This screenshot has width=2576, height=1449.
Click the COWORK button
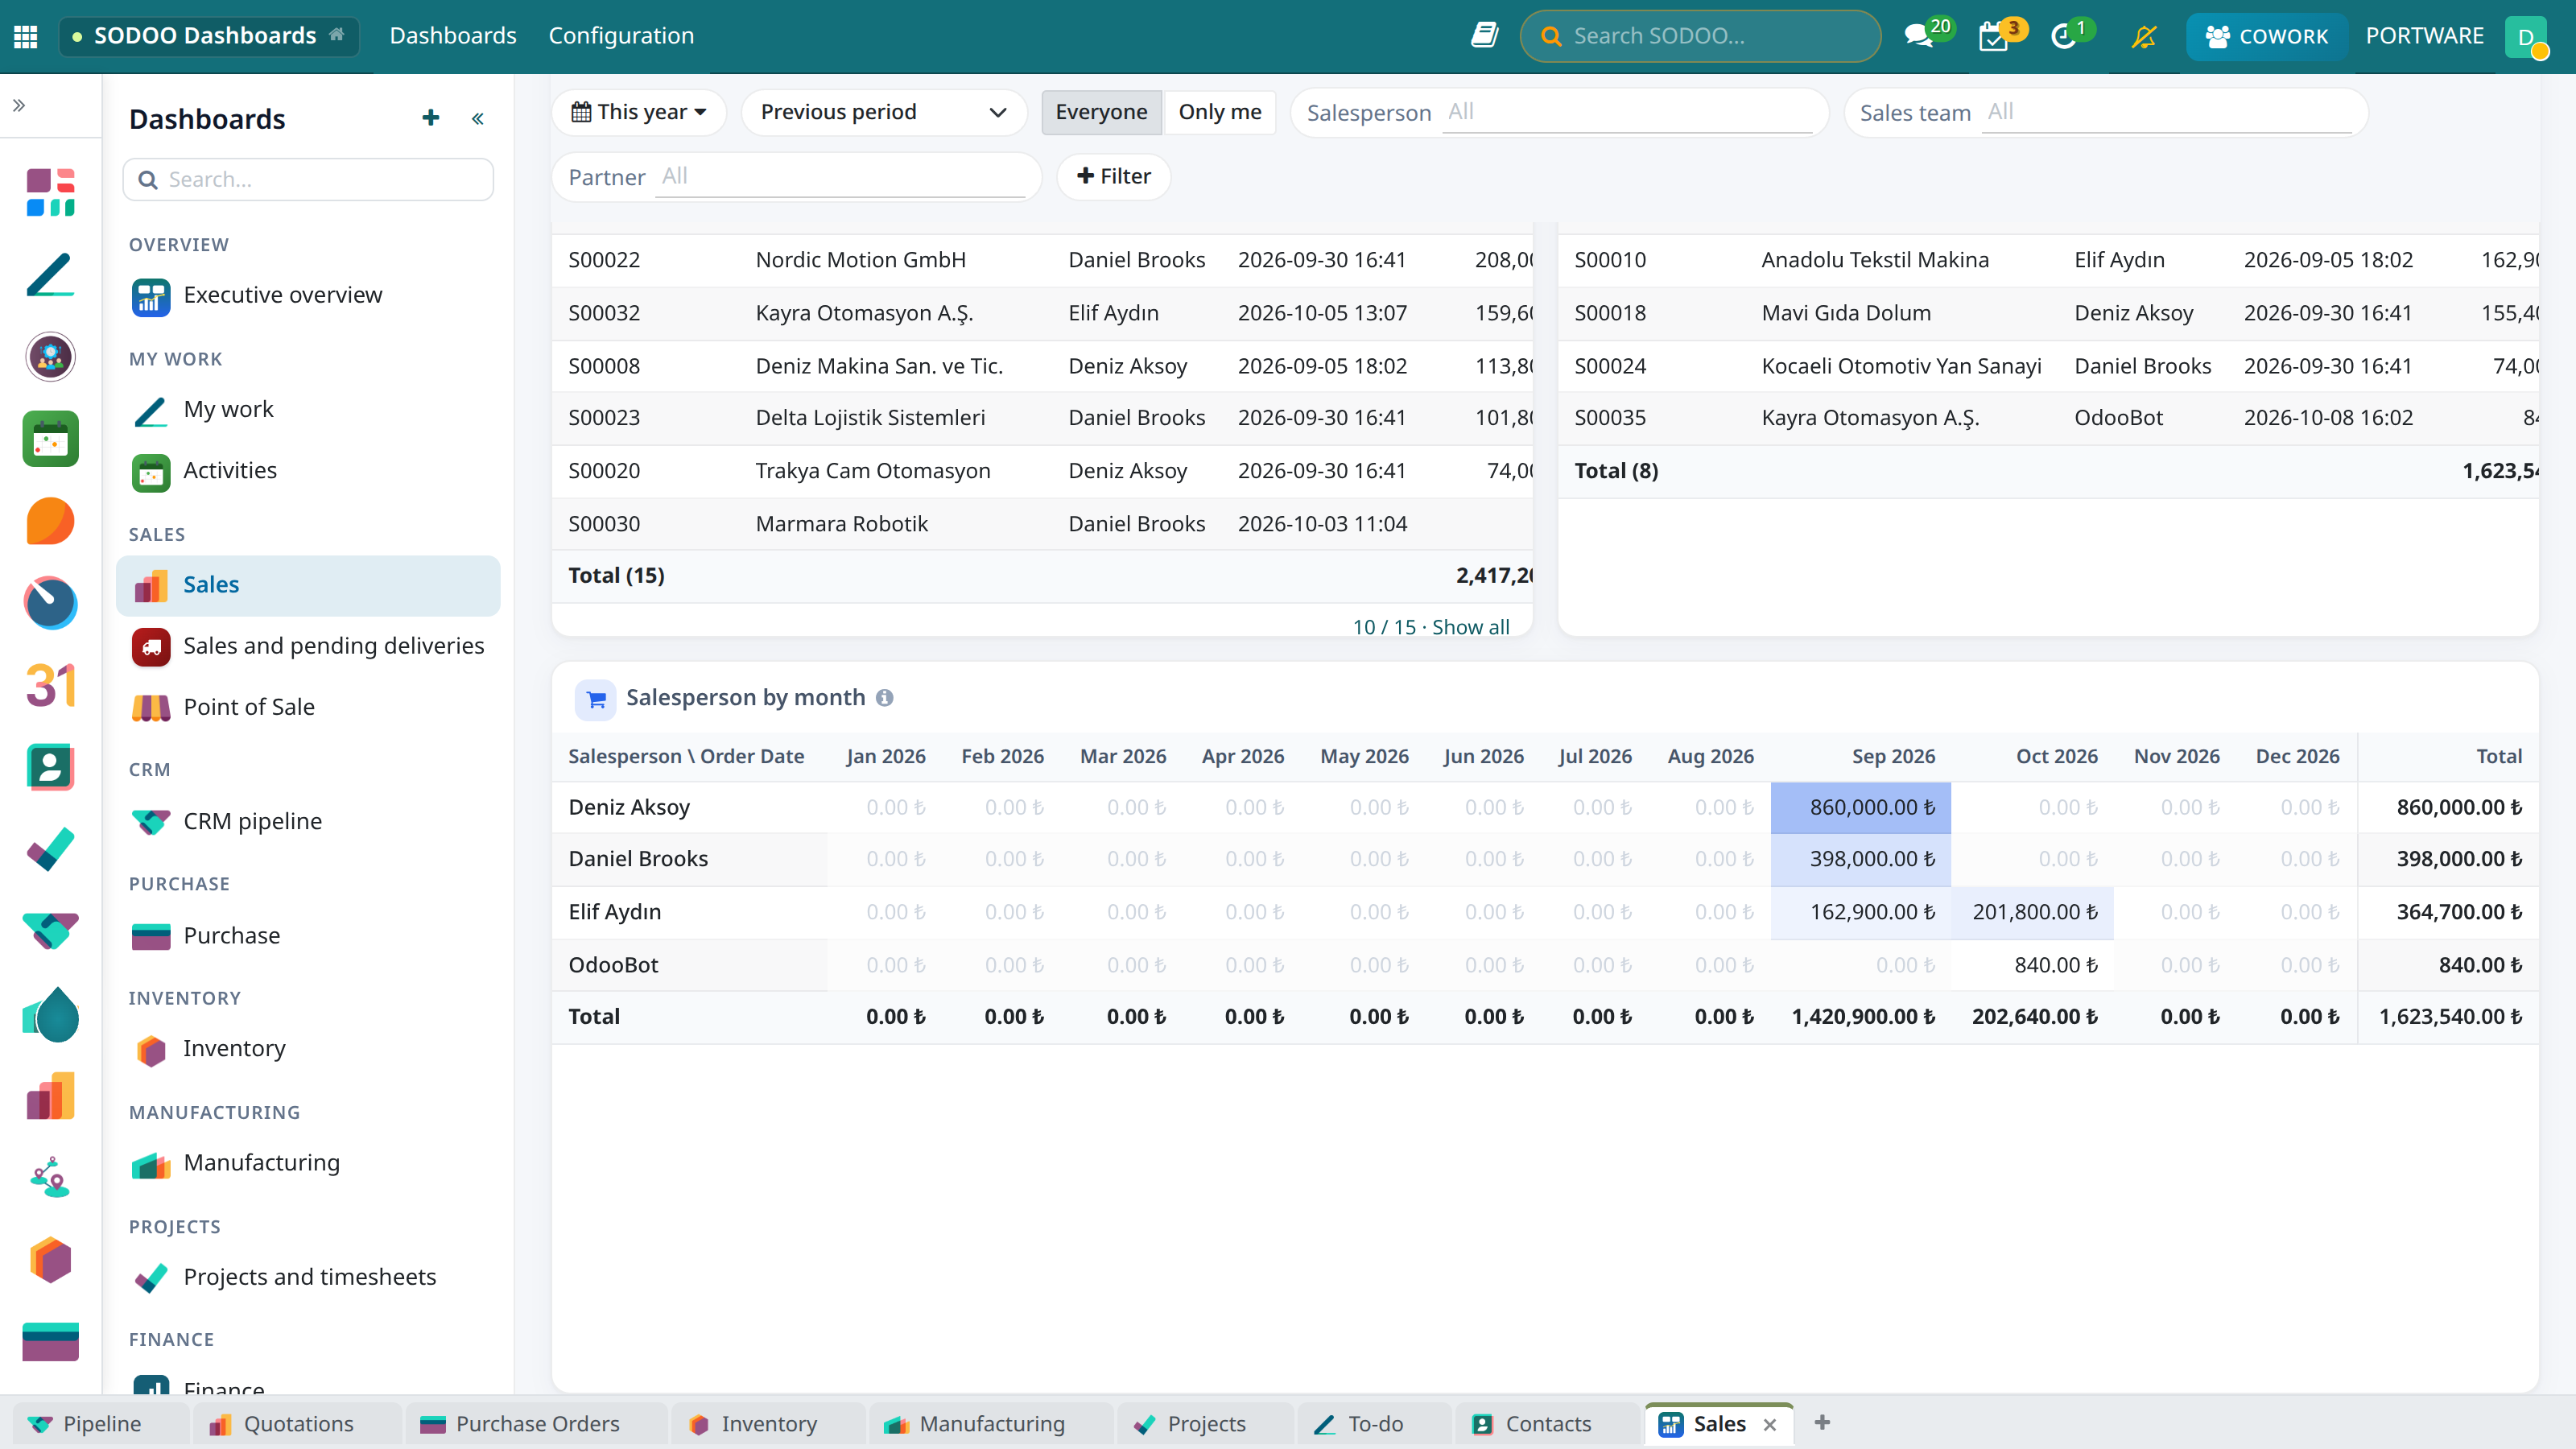(x=2267, y=36)
